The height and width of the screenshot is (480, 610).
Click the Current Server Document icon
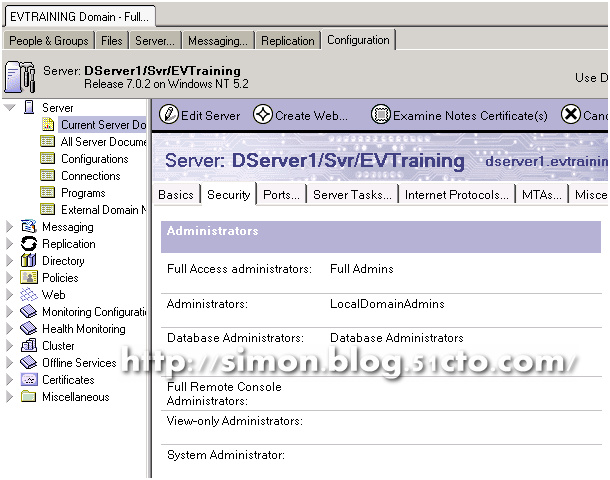47,124
